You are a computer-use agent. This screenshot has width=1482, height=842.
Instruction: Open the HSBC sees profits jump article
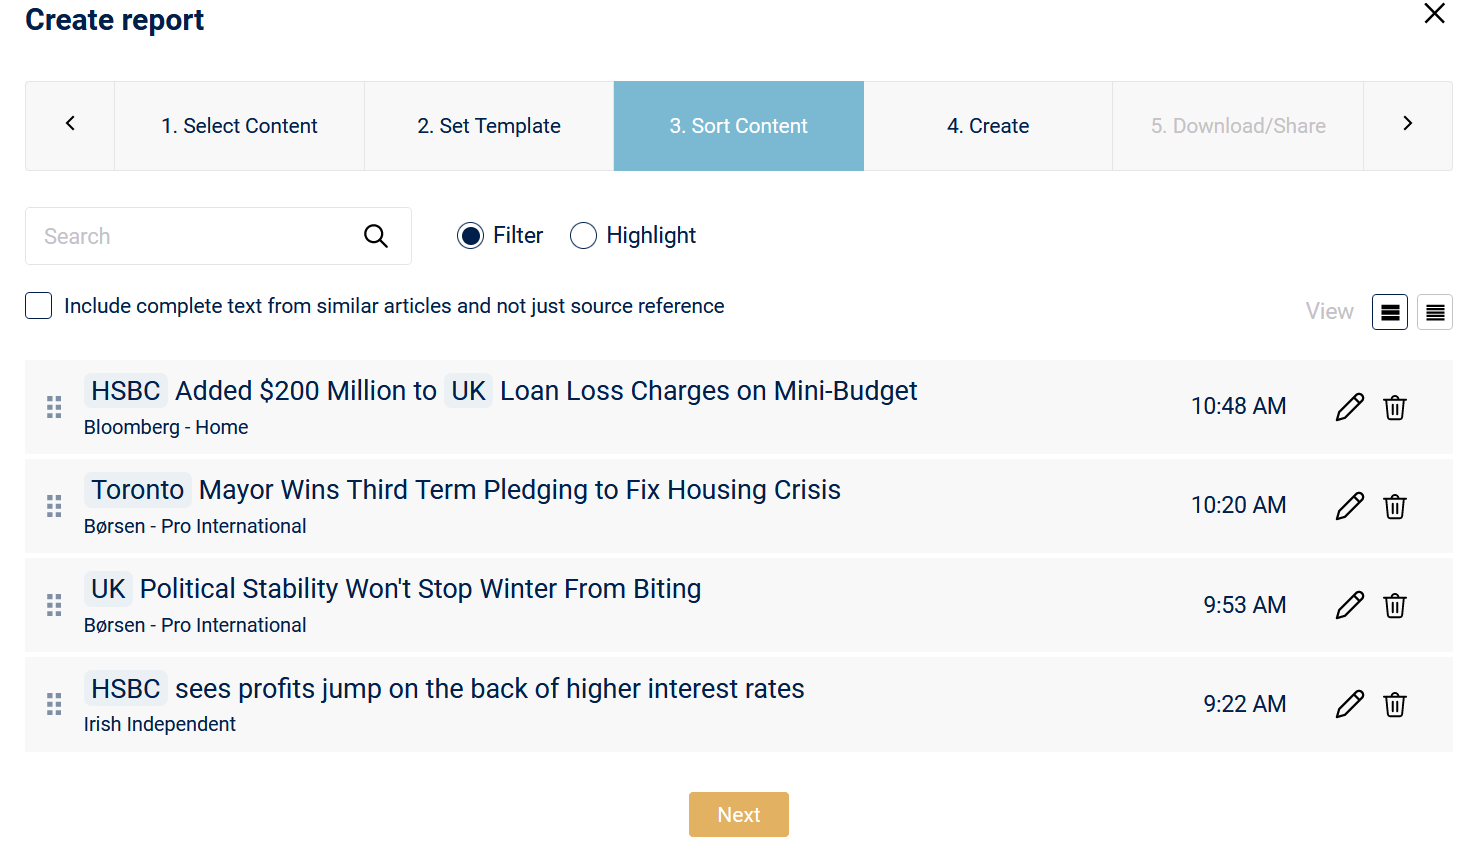pos(444,689)
